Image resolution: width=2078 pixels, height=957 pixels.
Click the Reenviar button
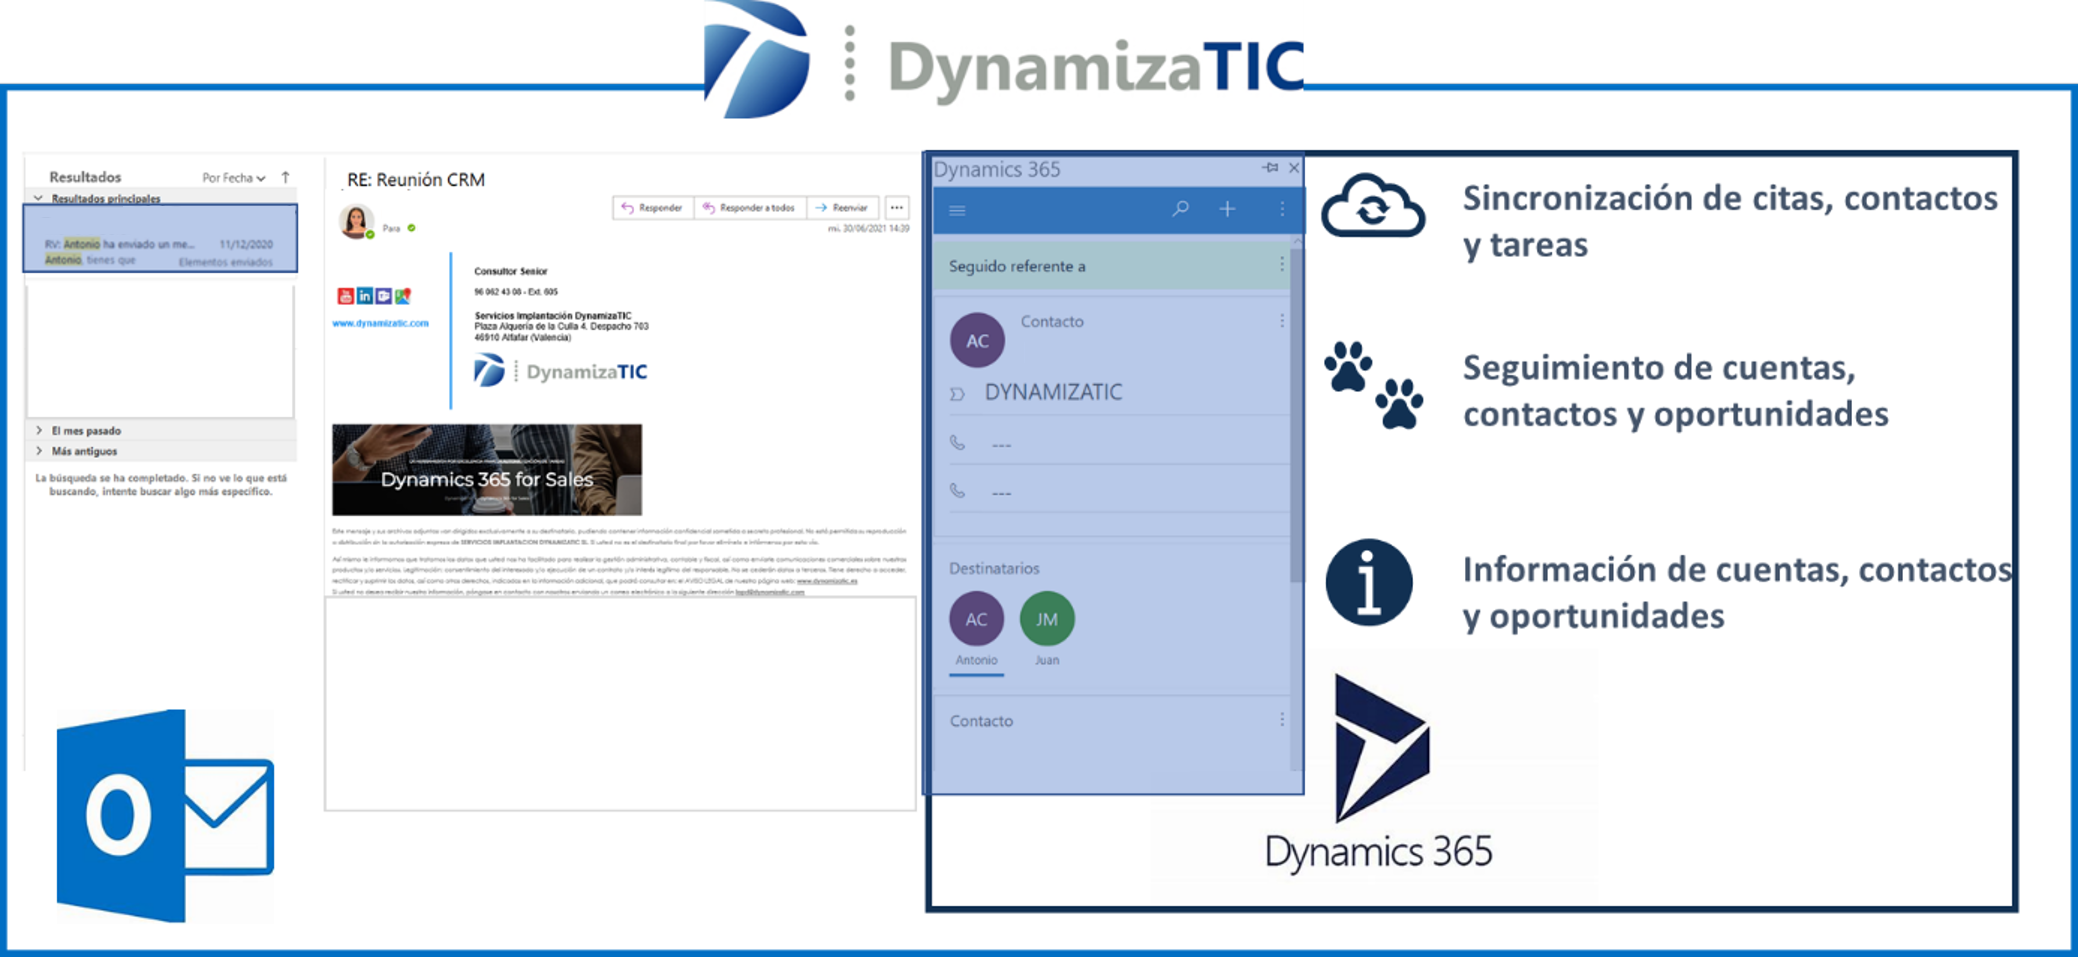pyautogui.click(x=842, y=208)
